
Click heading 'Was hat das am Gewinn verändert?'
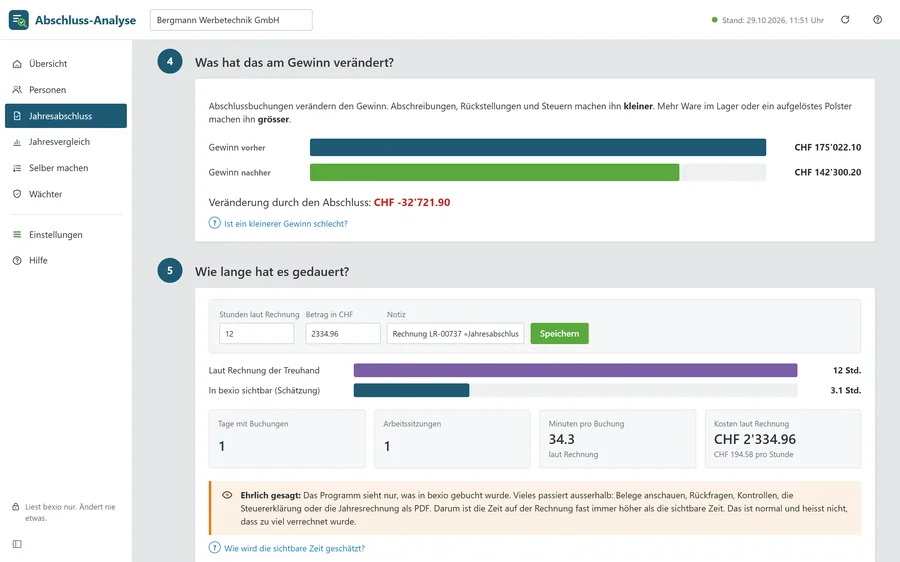tap(294, 63)
